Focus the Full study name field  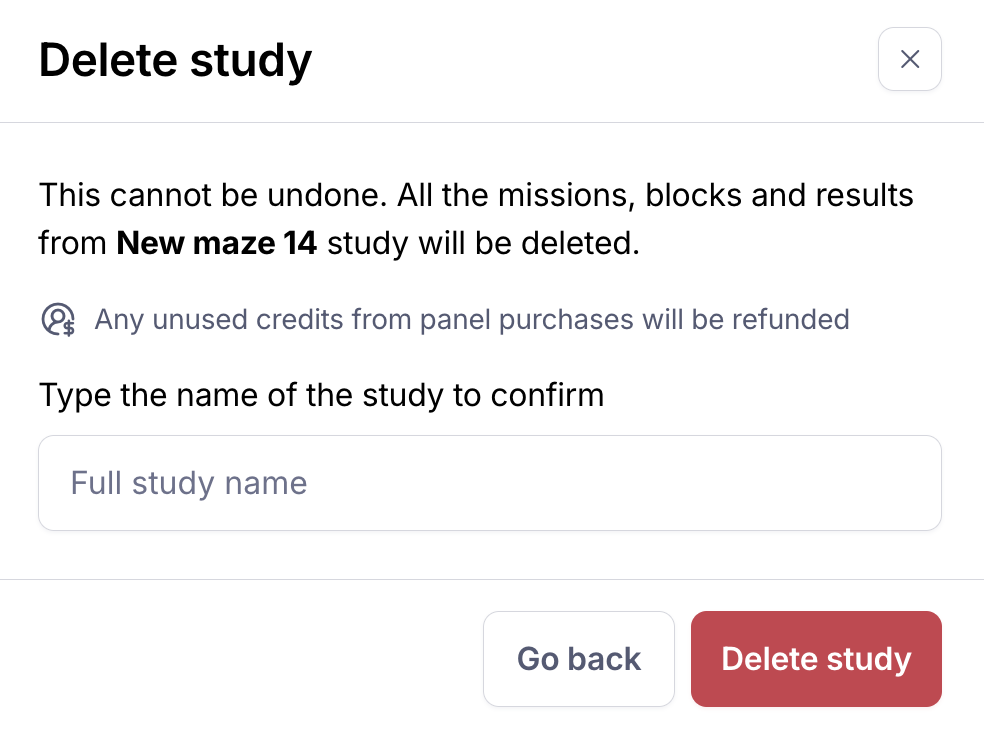coord(489,483)
